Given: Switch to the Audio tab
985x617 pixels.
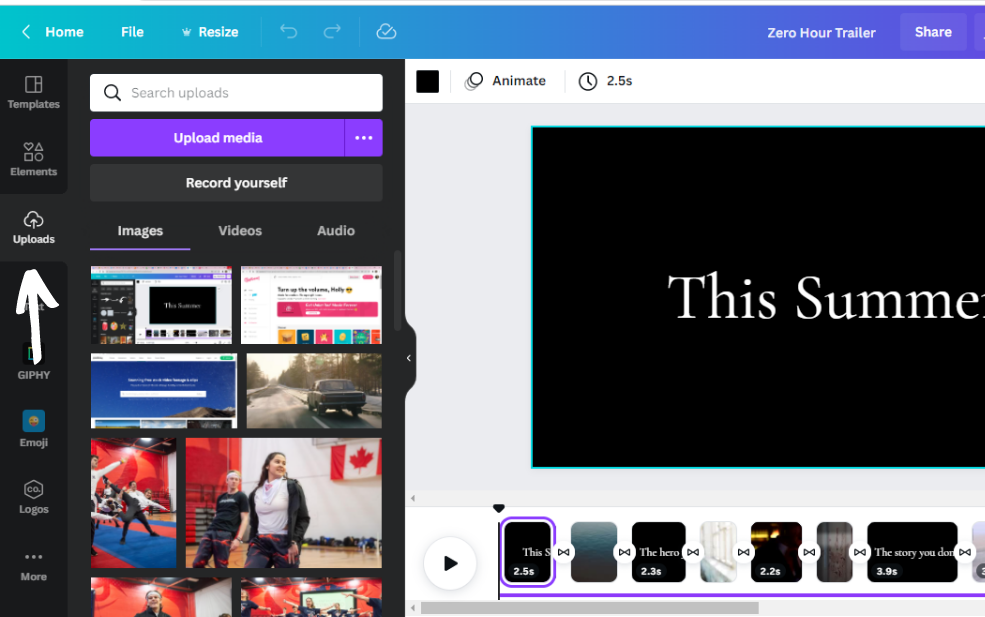Looking at the screenshot, I should [336, 231].
